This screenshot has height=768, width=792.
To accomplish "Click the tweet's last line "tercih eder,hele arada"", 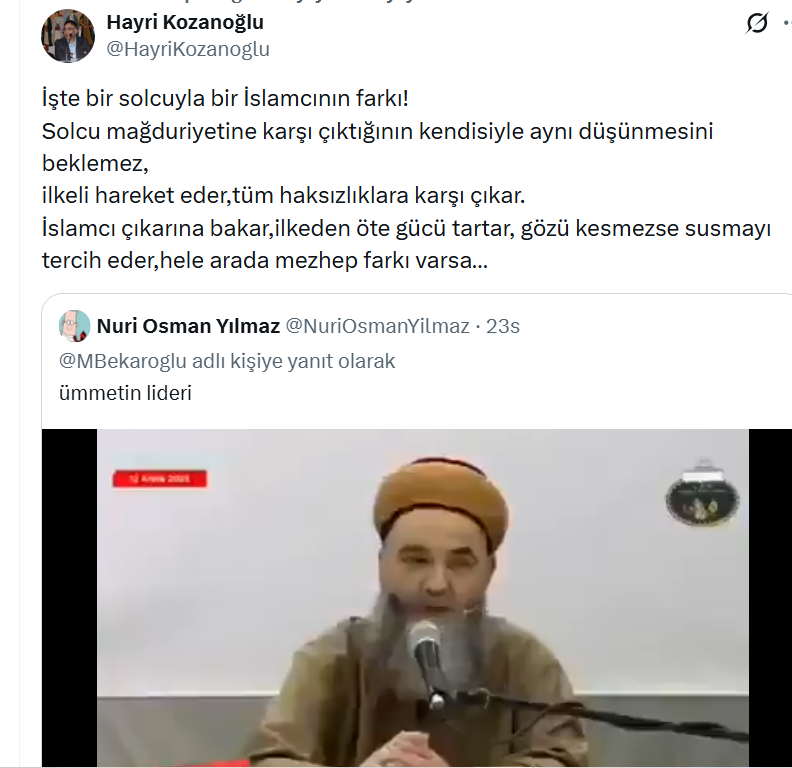I will (156, 261).
